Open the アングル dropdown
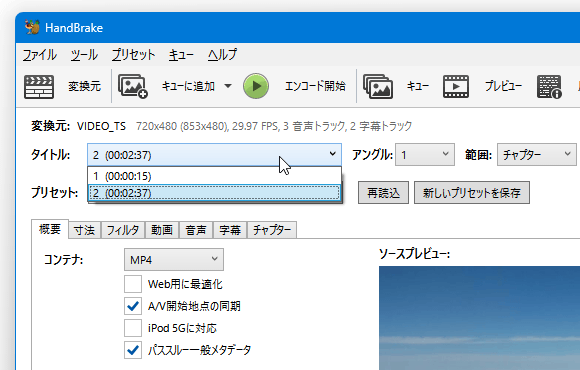The height and width of the screenshot is (370, 580). tap(425, 155)
